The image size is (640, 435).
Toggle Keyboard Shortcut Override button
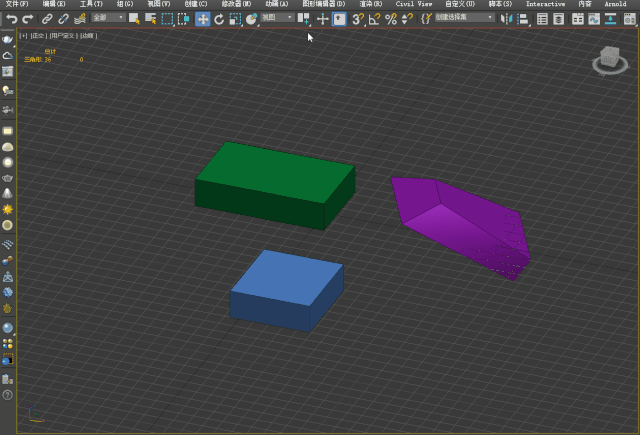339,19
